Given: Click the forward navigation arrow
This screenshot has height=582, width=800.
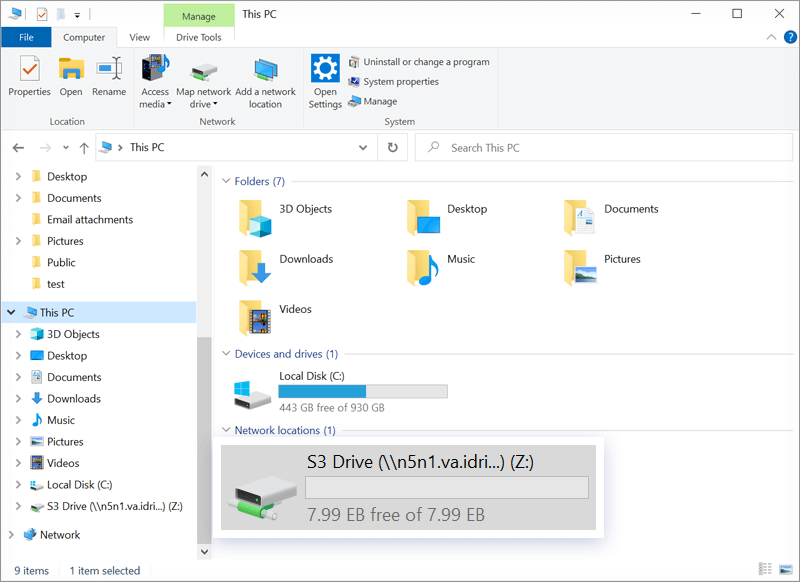Looking at the screenshot, I should [x=45, y=148].
